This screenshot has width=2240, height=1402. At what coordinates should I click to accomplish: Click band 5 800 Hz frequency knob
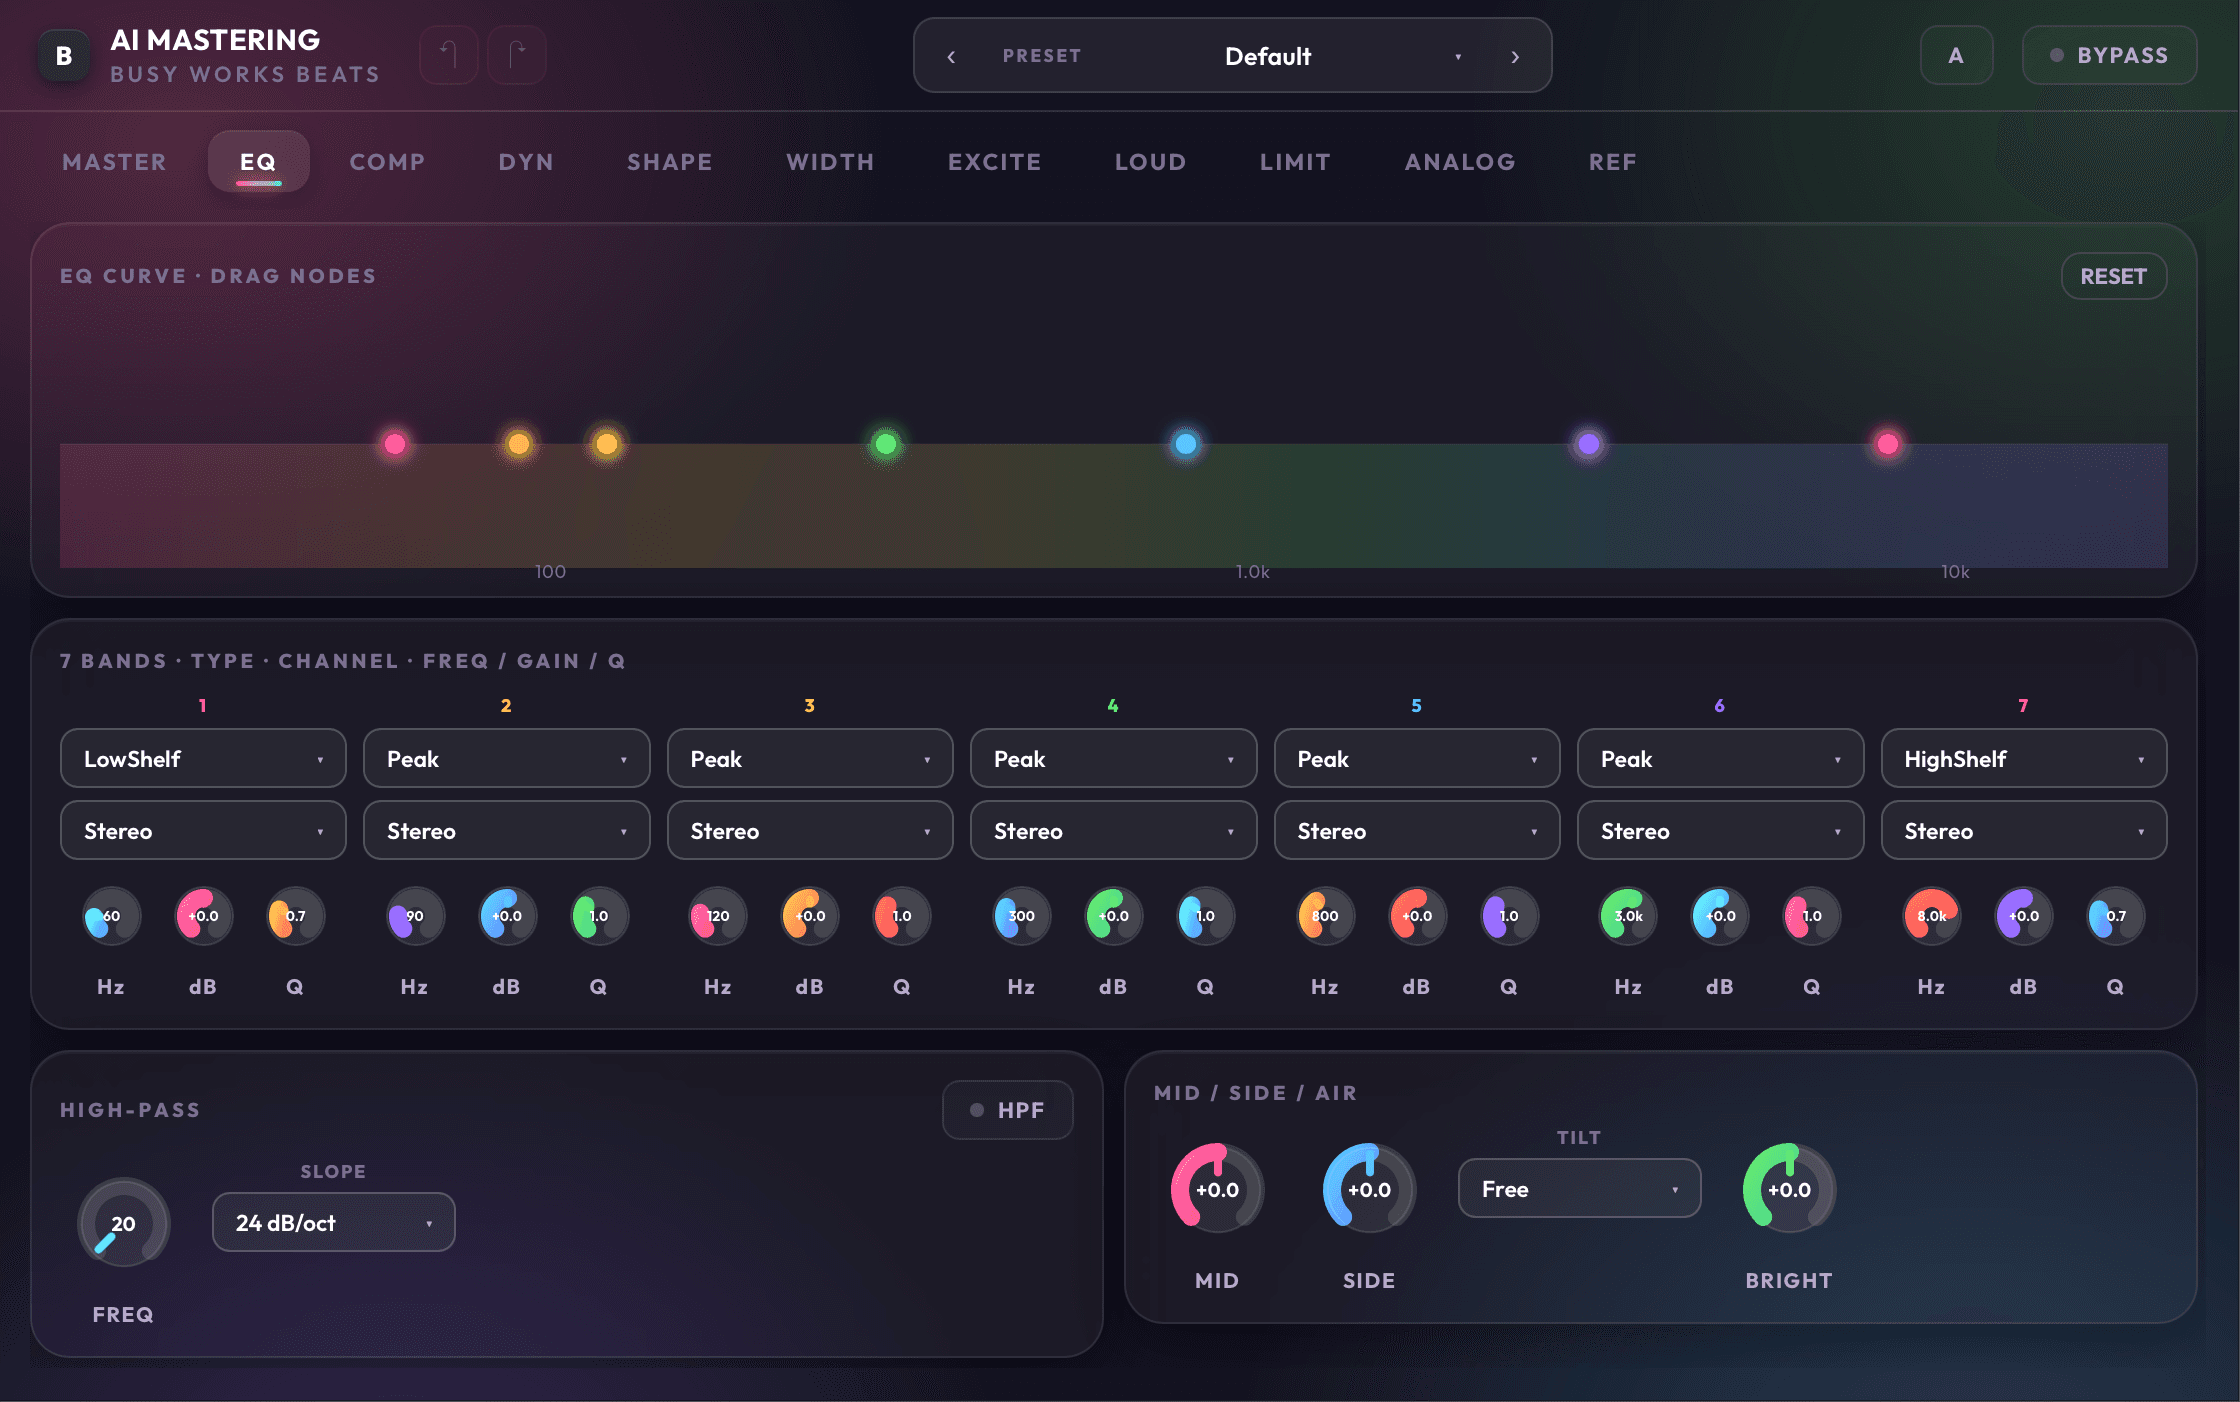[1325, 916]
